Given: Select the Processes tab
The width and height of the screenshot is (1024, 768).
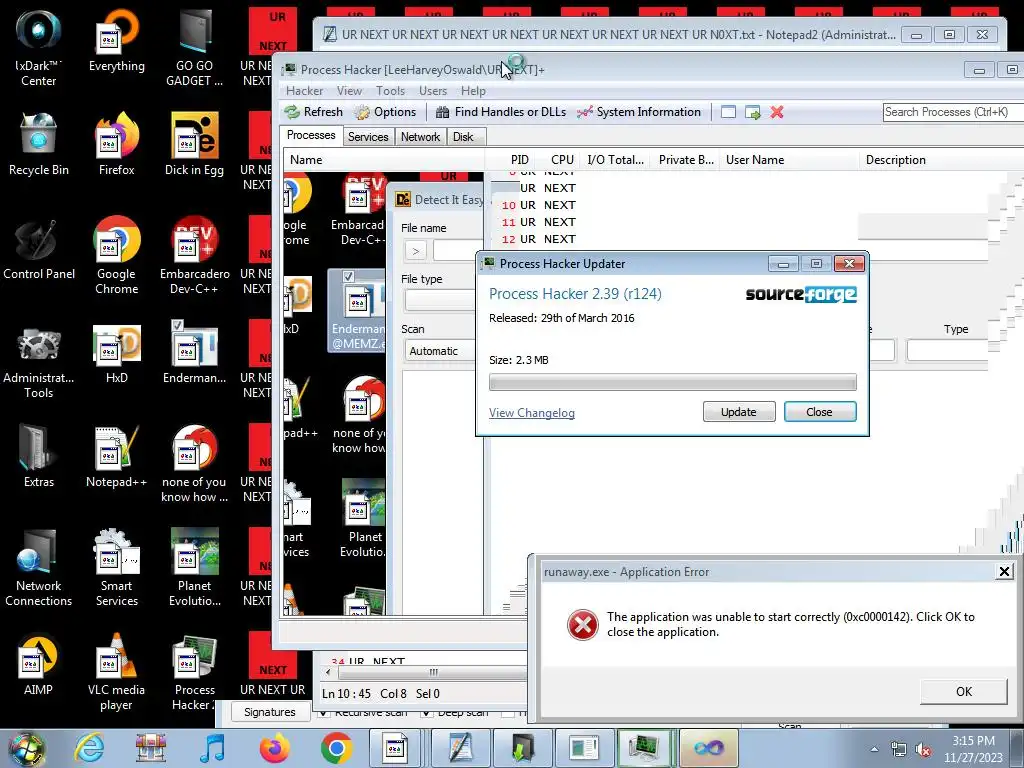Looking at the screenshot, I should tap(311, 135).
